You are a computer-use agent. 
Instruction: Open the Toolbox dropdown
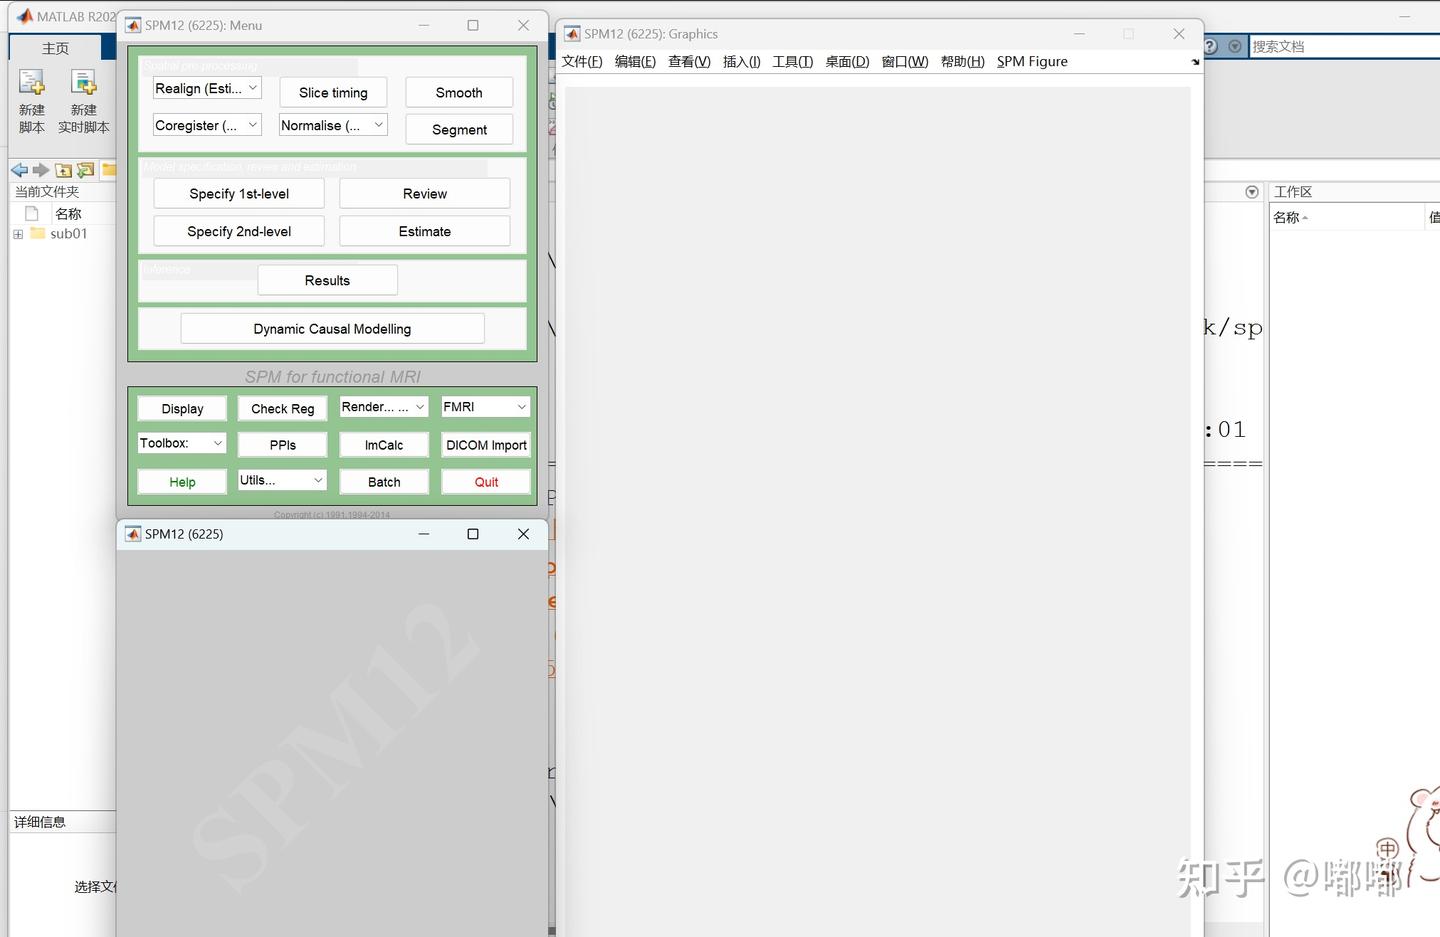[182, 443]
